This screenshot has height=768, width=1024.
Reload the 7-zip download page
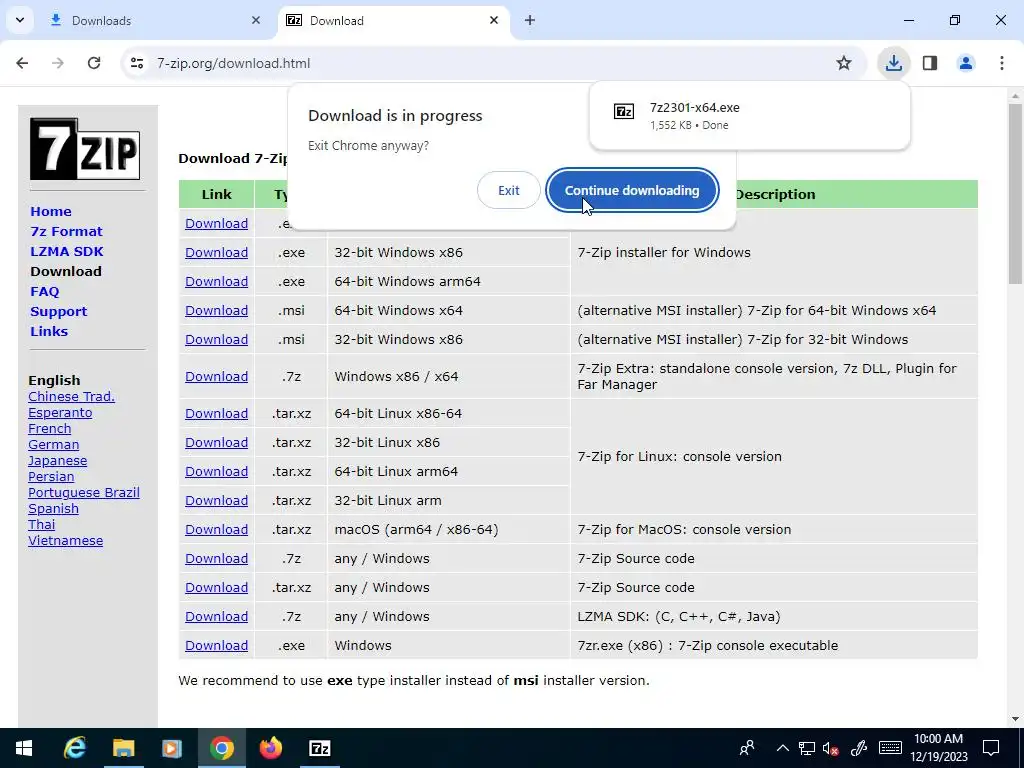tap(94, 63)
